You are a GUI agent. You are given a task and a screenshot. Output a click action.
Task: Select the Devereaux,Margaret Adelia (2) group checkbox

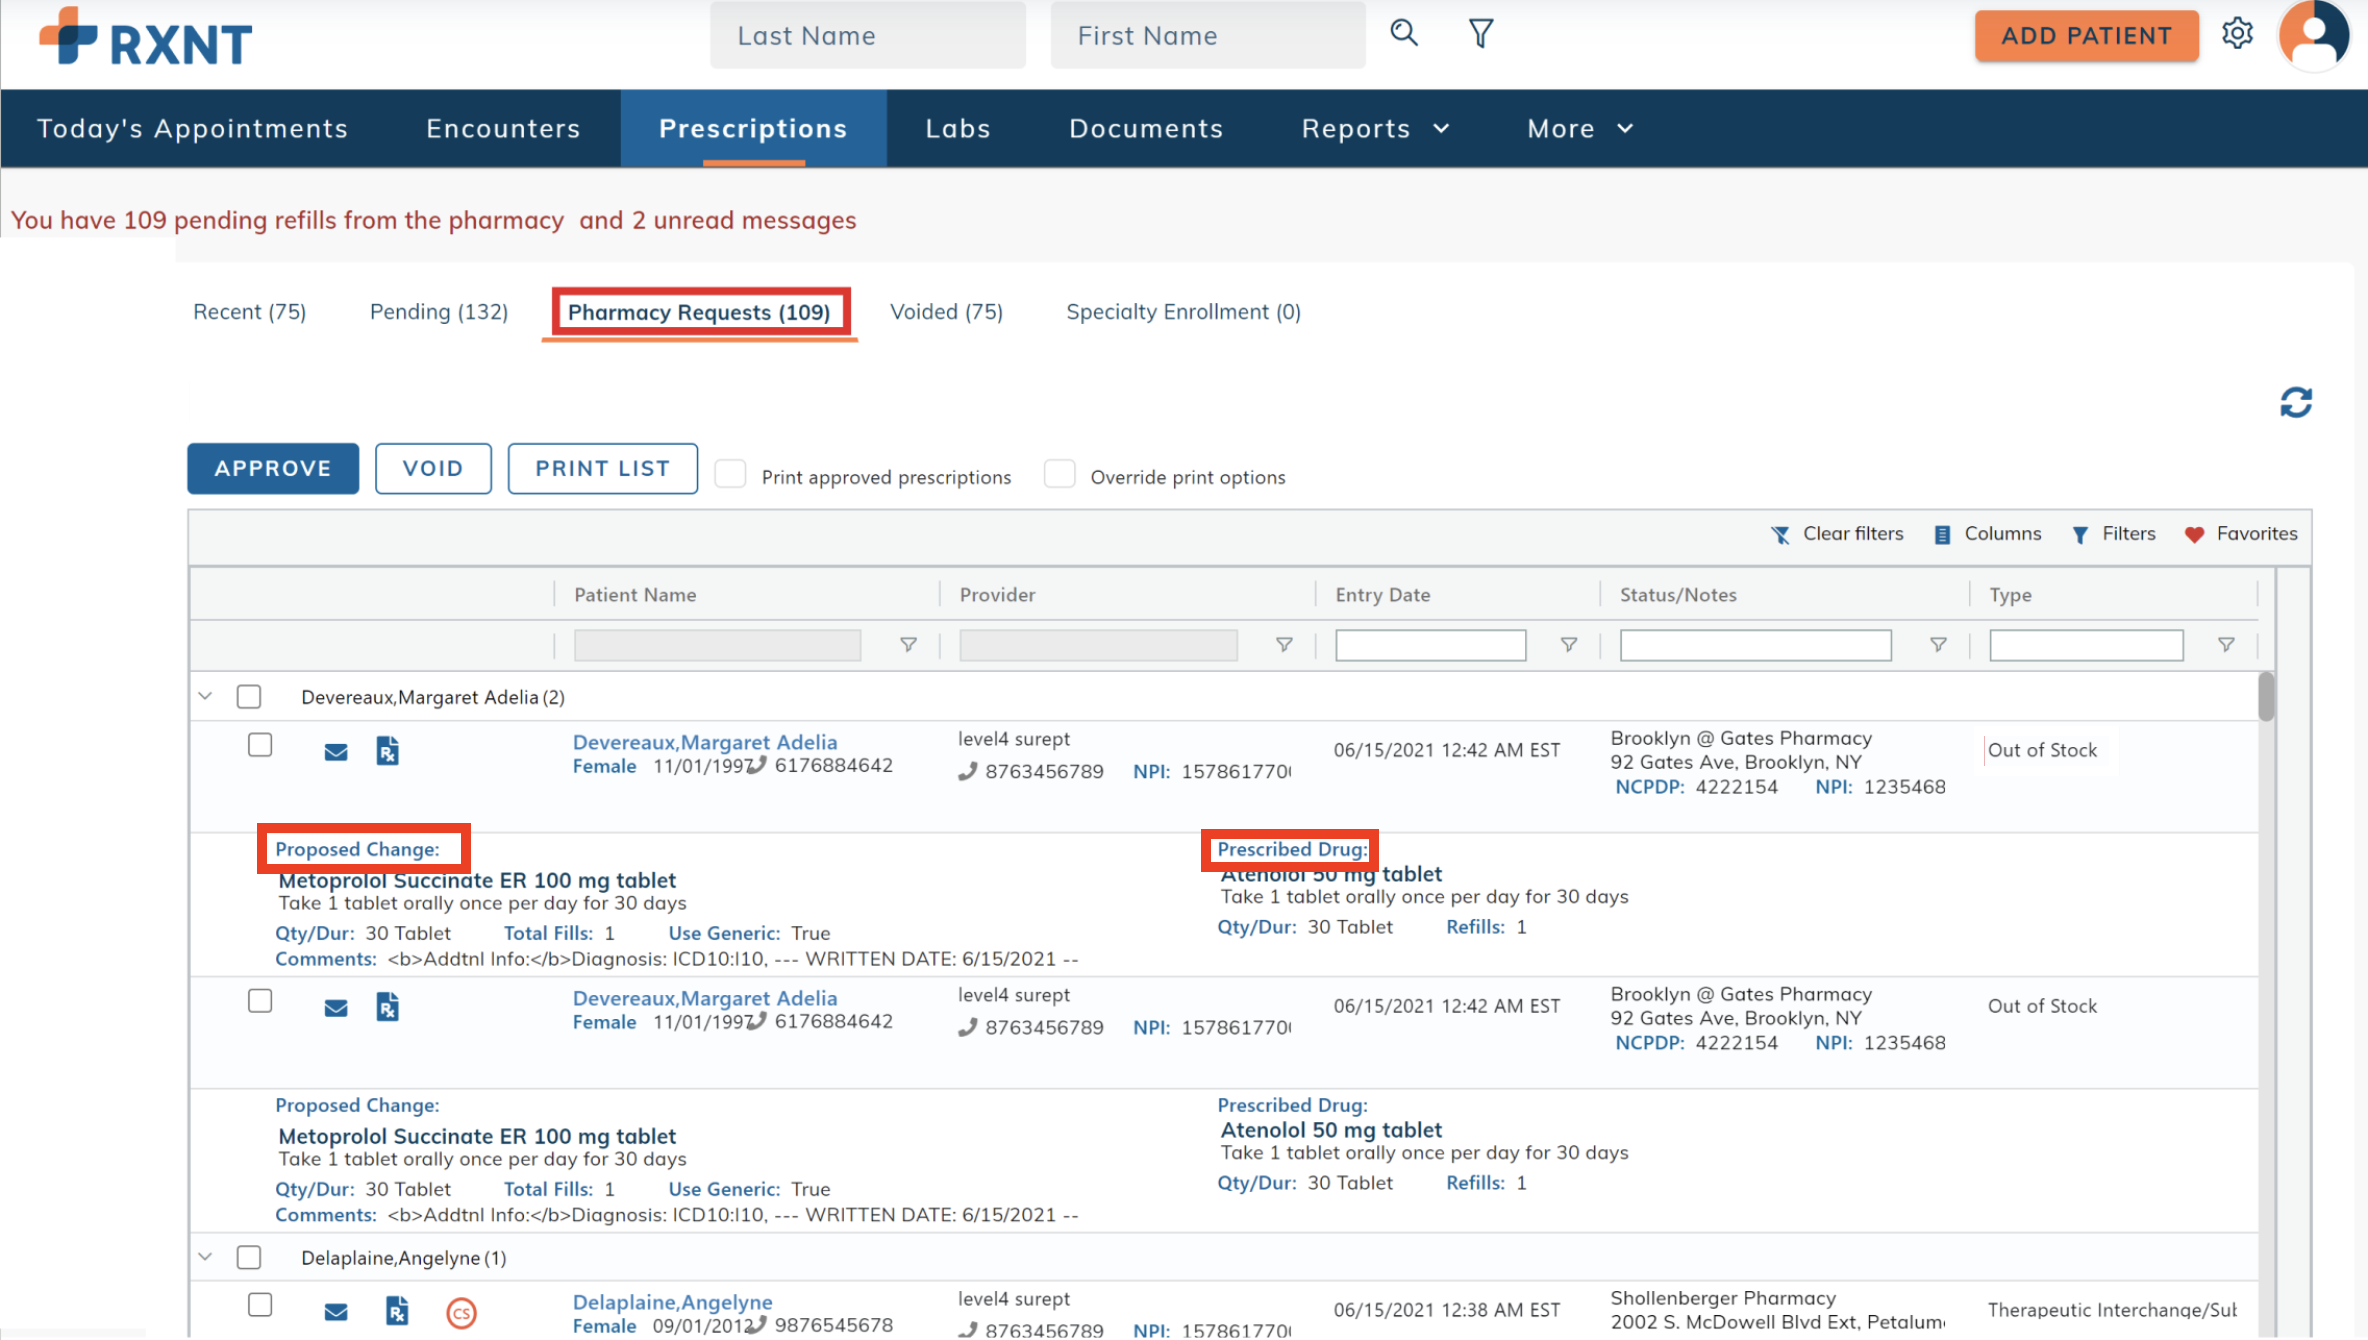(x=249, y=697)
